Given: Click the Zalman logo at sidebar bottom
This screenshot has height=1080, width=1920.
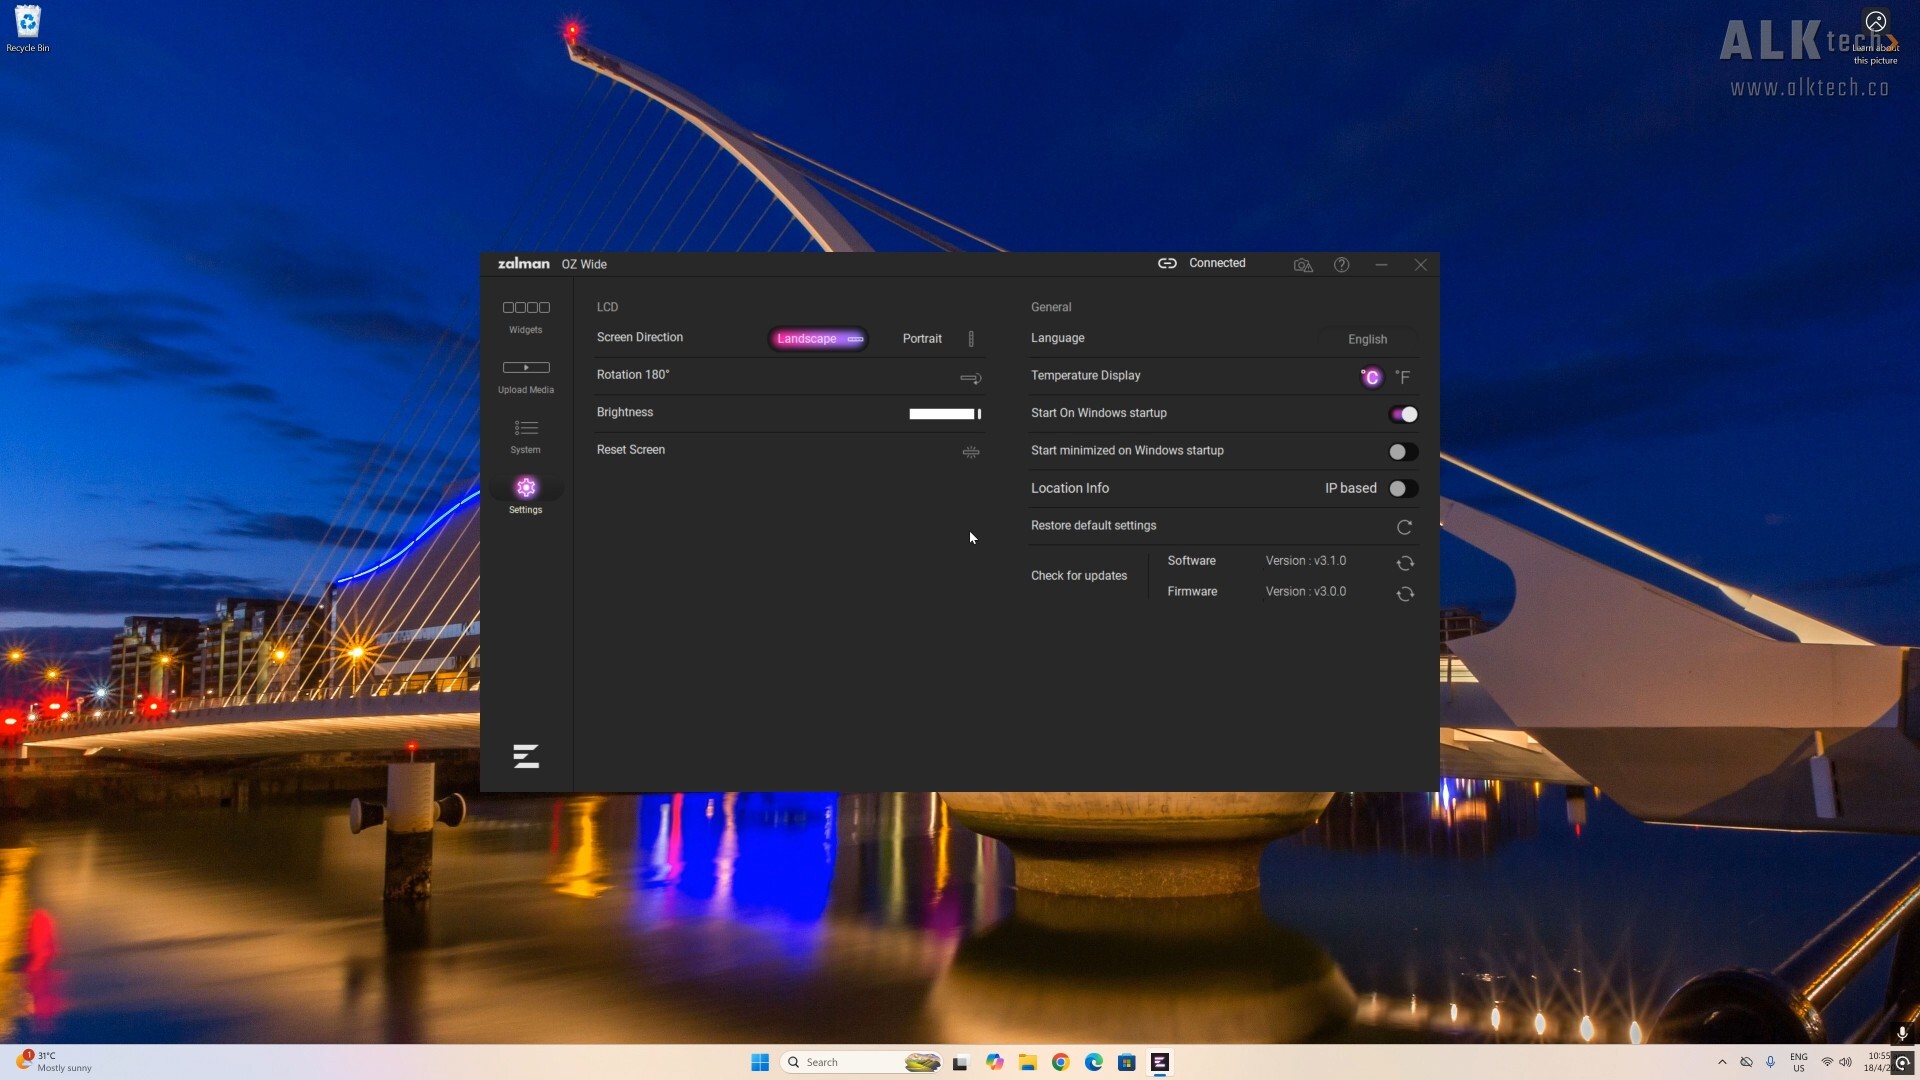Looking at the screenshot, I should [525, 756].
